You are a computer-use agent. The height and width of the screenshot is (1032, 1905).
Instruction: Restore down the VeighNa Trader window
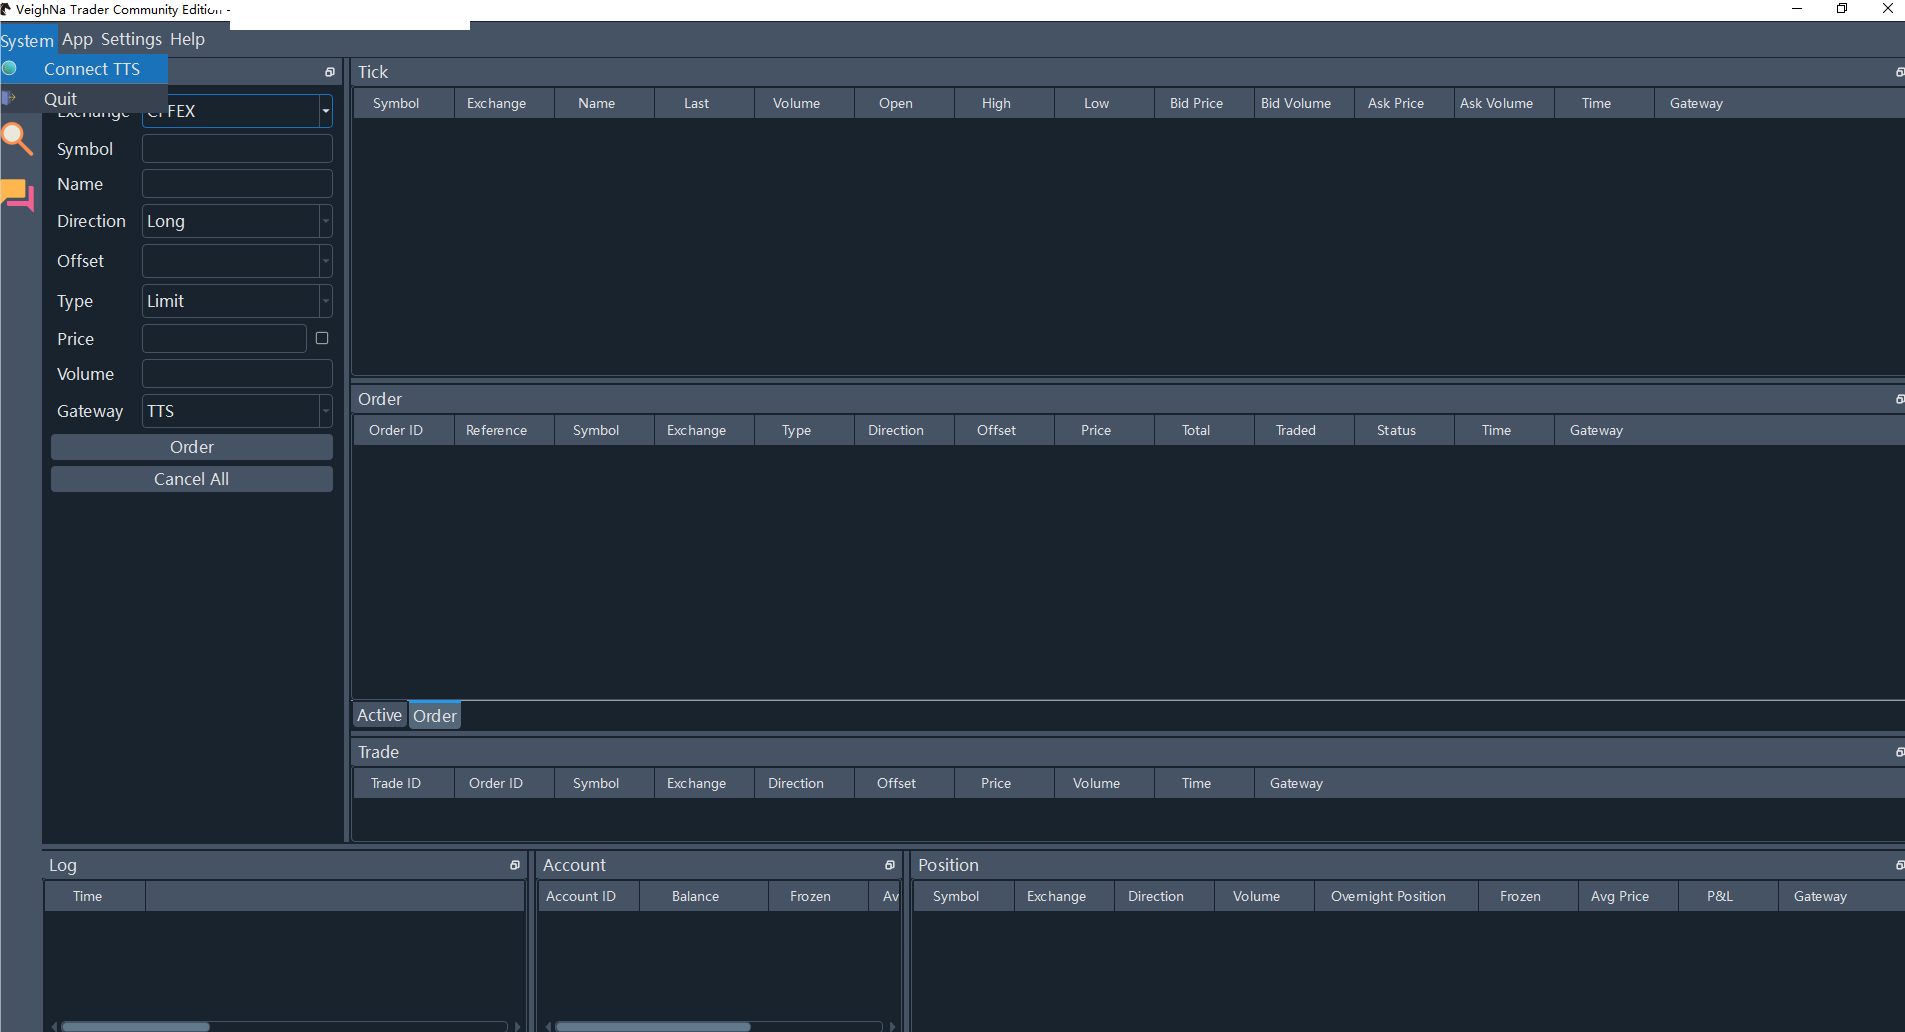[x=1842, y=9]
